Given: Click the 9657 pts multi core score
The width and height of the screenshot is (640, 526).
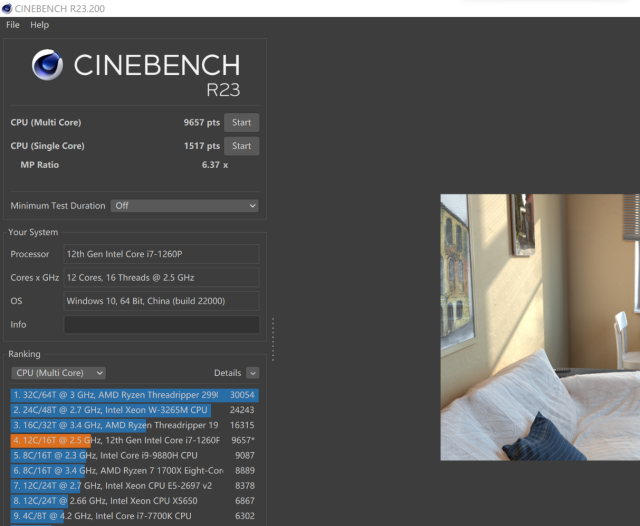Looking at the screenshot, I should point(202,122).
